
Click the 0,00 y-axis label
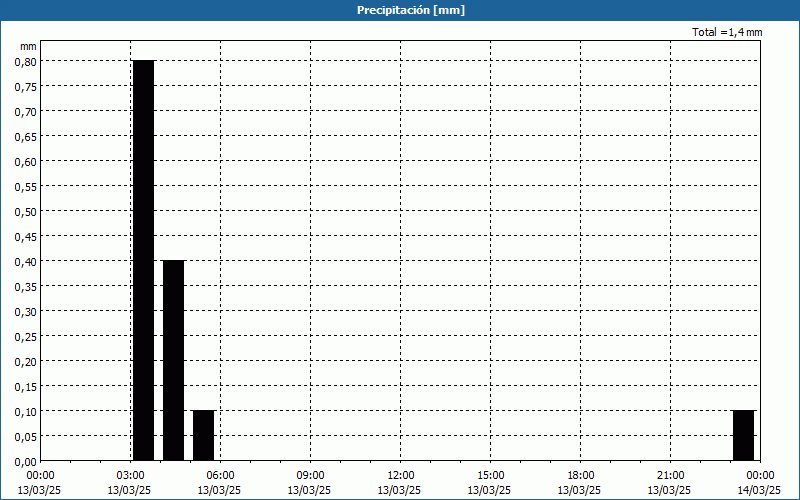26,462
